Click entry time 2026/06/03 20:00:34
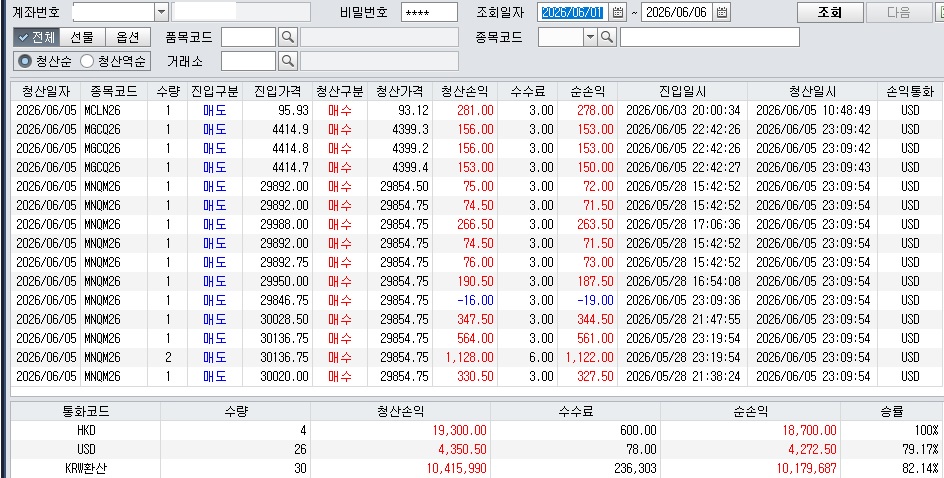The width and height of the screenshot is (944, 478). tap(683, 111)
